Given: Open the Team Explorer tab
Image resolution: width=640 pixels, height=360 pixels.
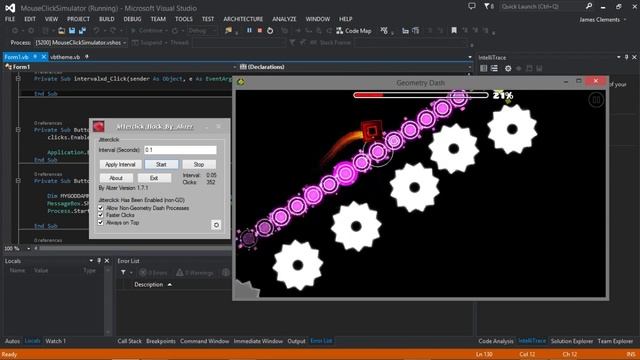Looking at the screenshot, I should click(x=615, y=341).
